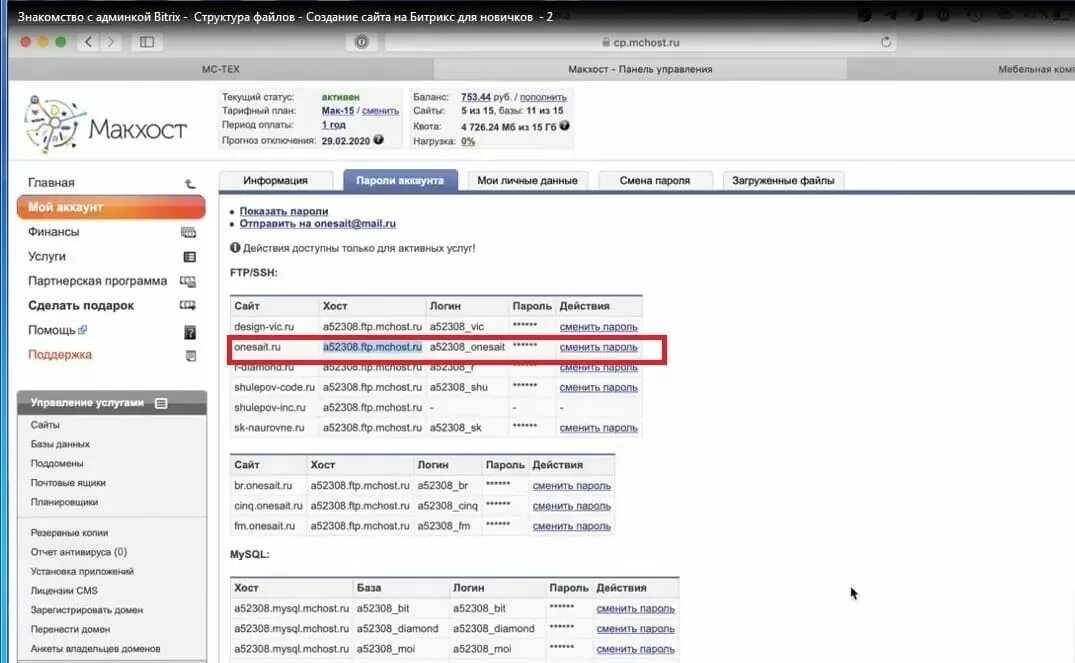Click the external link icon beside Помощь
1075x663 pixels.
pos(82,330)
